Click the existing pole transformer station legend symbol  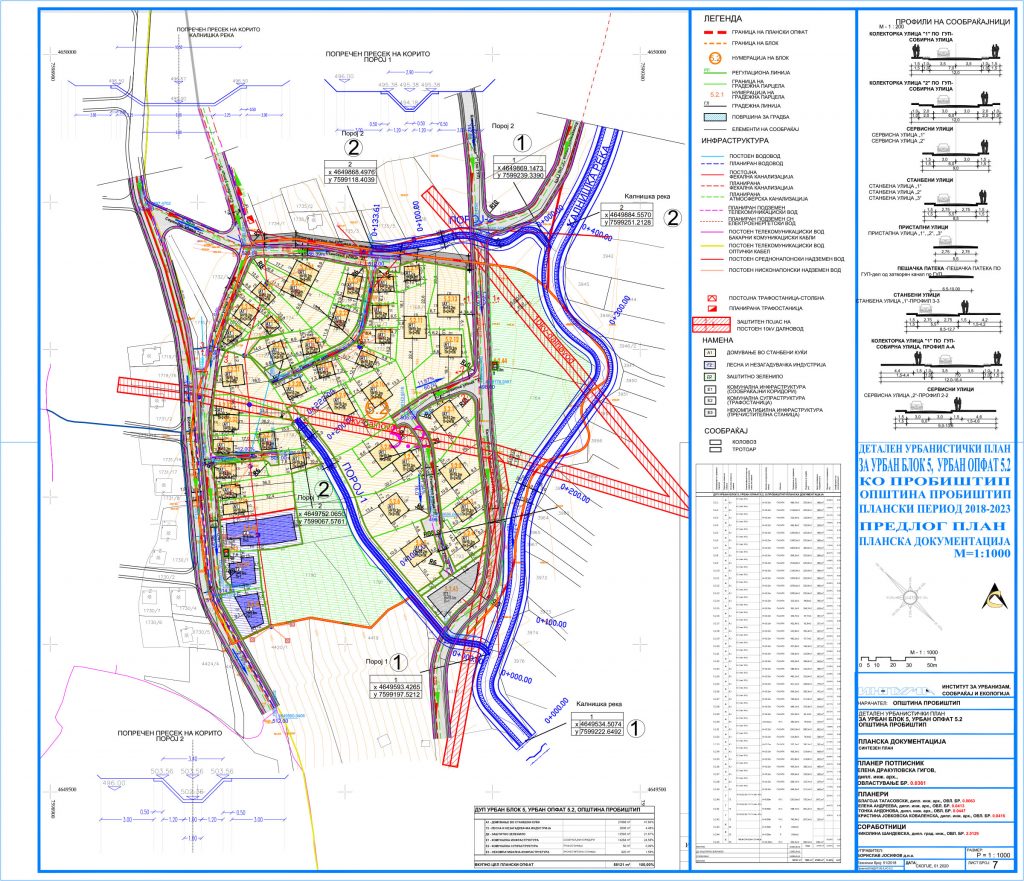pos(712,298)
